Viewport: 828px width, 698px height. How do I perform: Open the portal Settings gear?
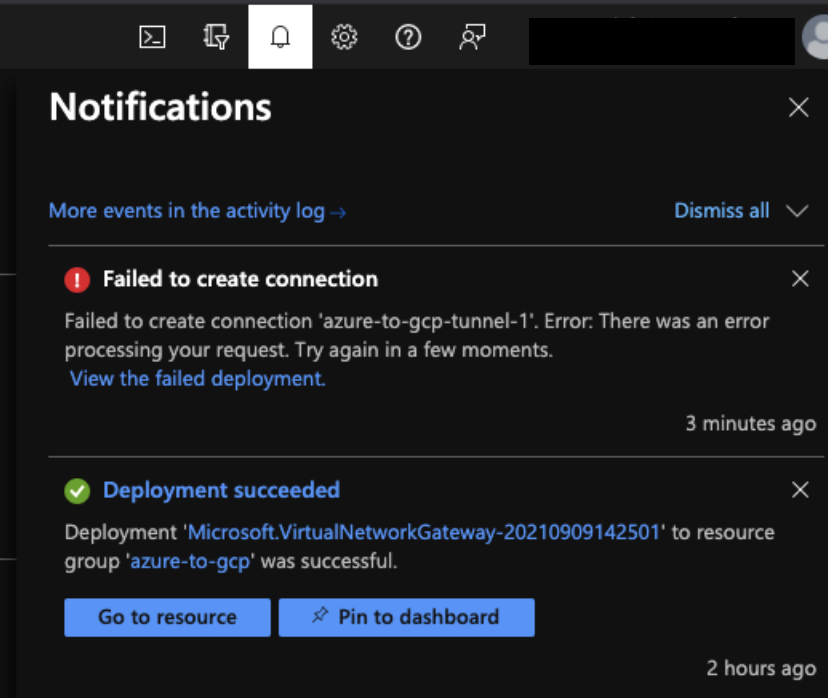[x=344, y=37]
